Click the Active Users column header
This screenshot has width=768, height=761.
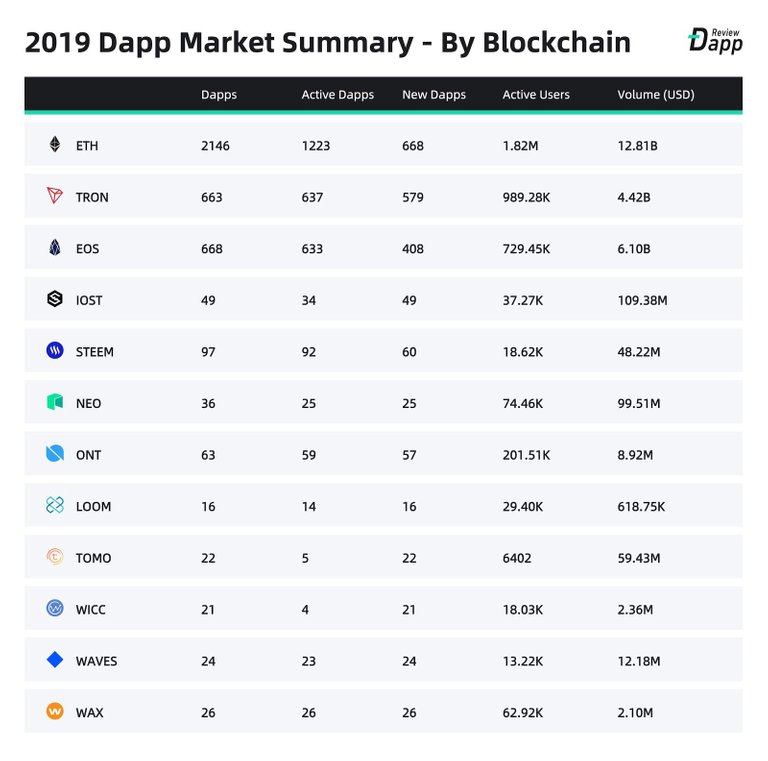536,95
